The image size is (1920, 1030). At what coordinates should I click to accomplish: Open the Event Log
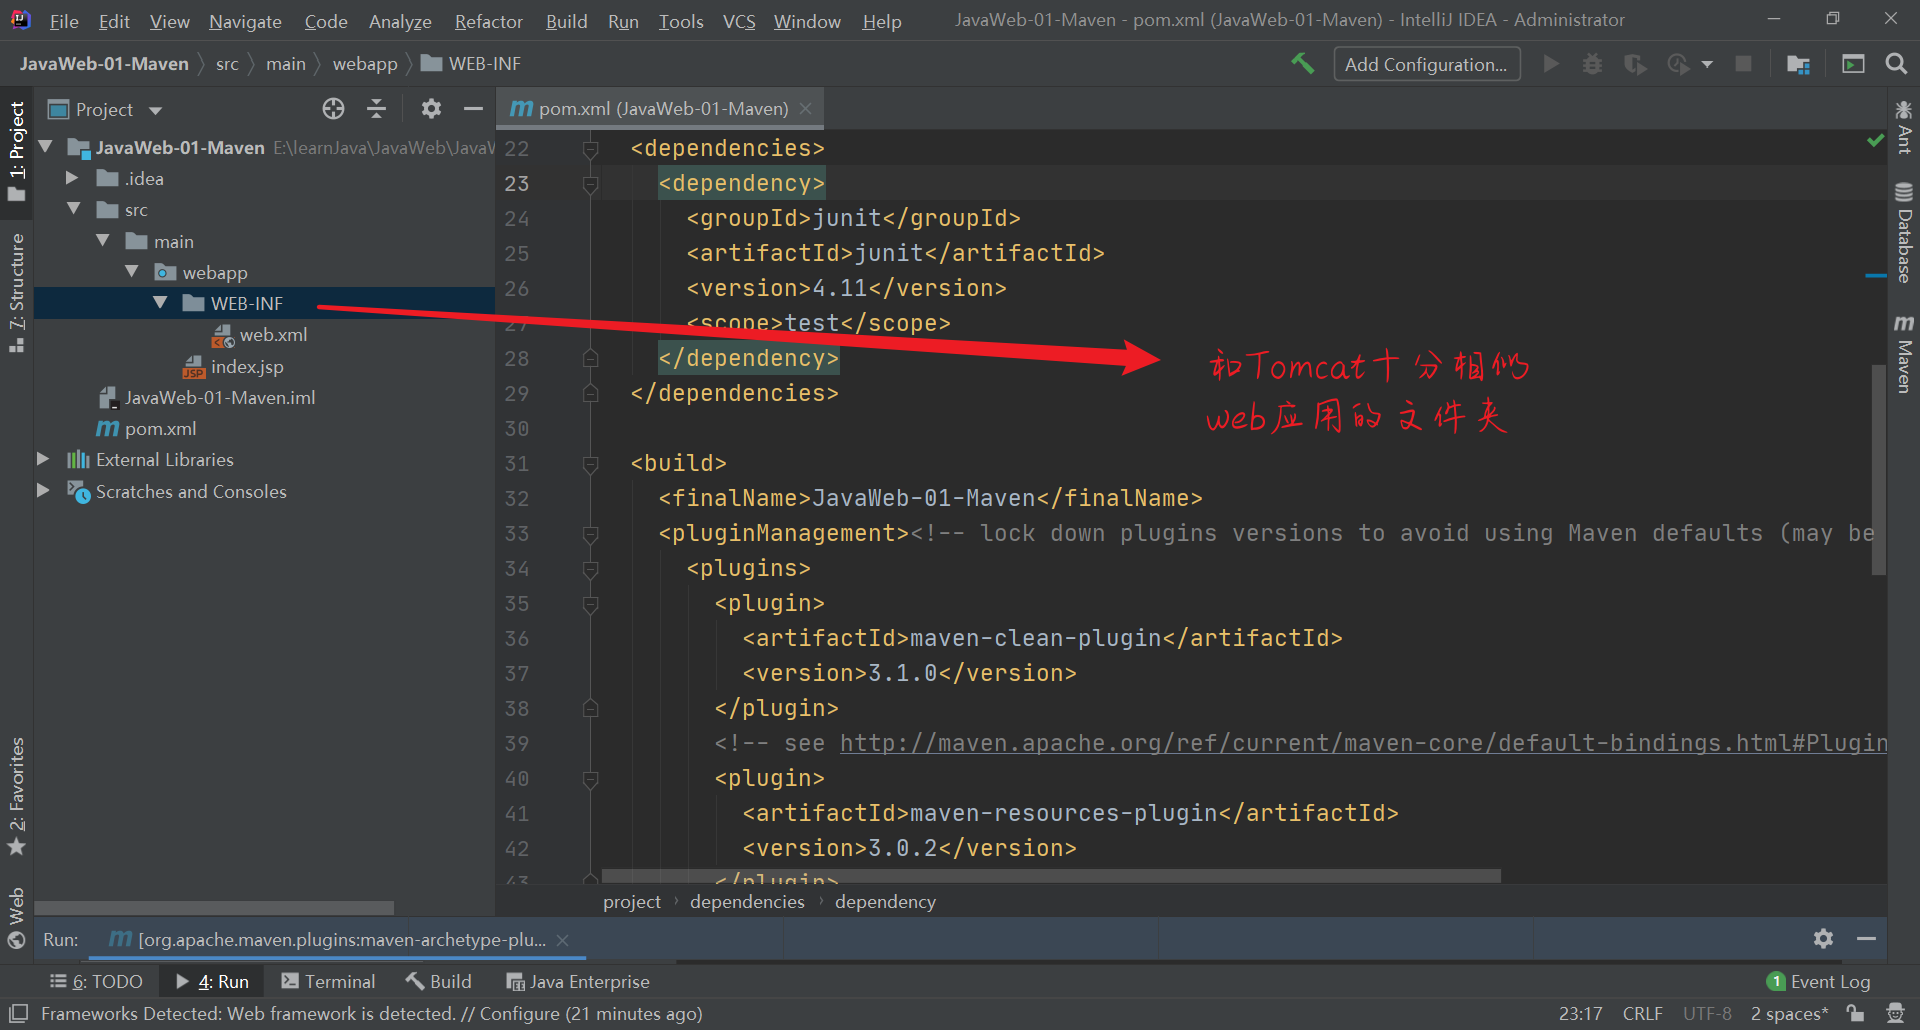[x=1818, y=982]
